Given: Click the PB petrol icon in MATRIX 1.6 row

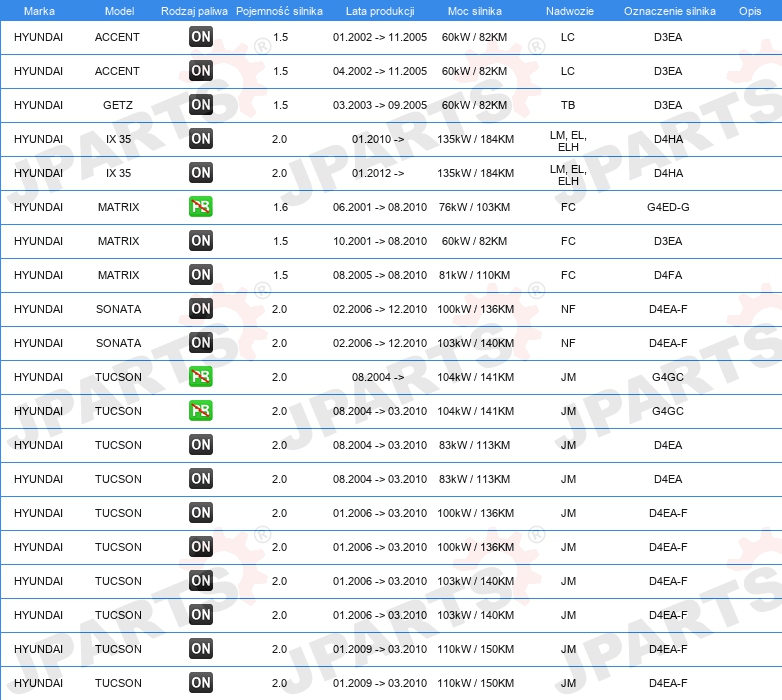Looking at the screenshot, I should click(x=201, y=207).
